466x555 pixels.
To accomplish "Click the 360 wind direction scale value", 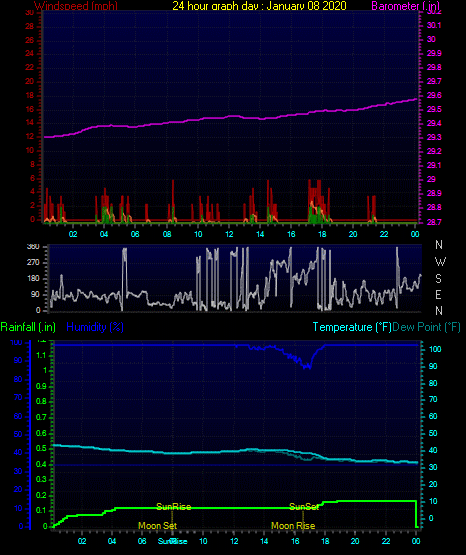I will (x=33, y=247).
